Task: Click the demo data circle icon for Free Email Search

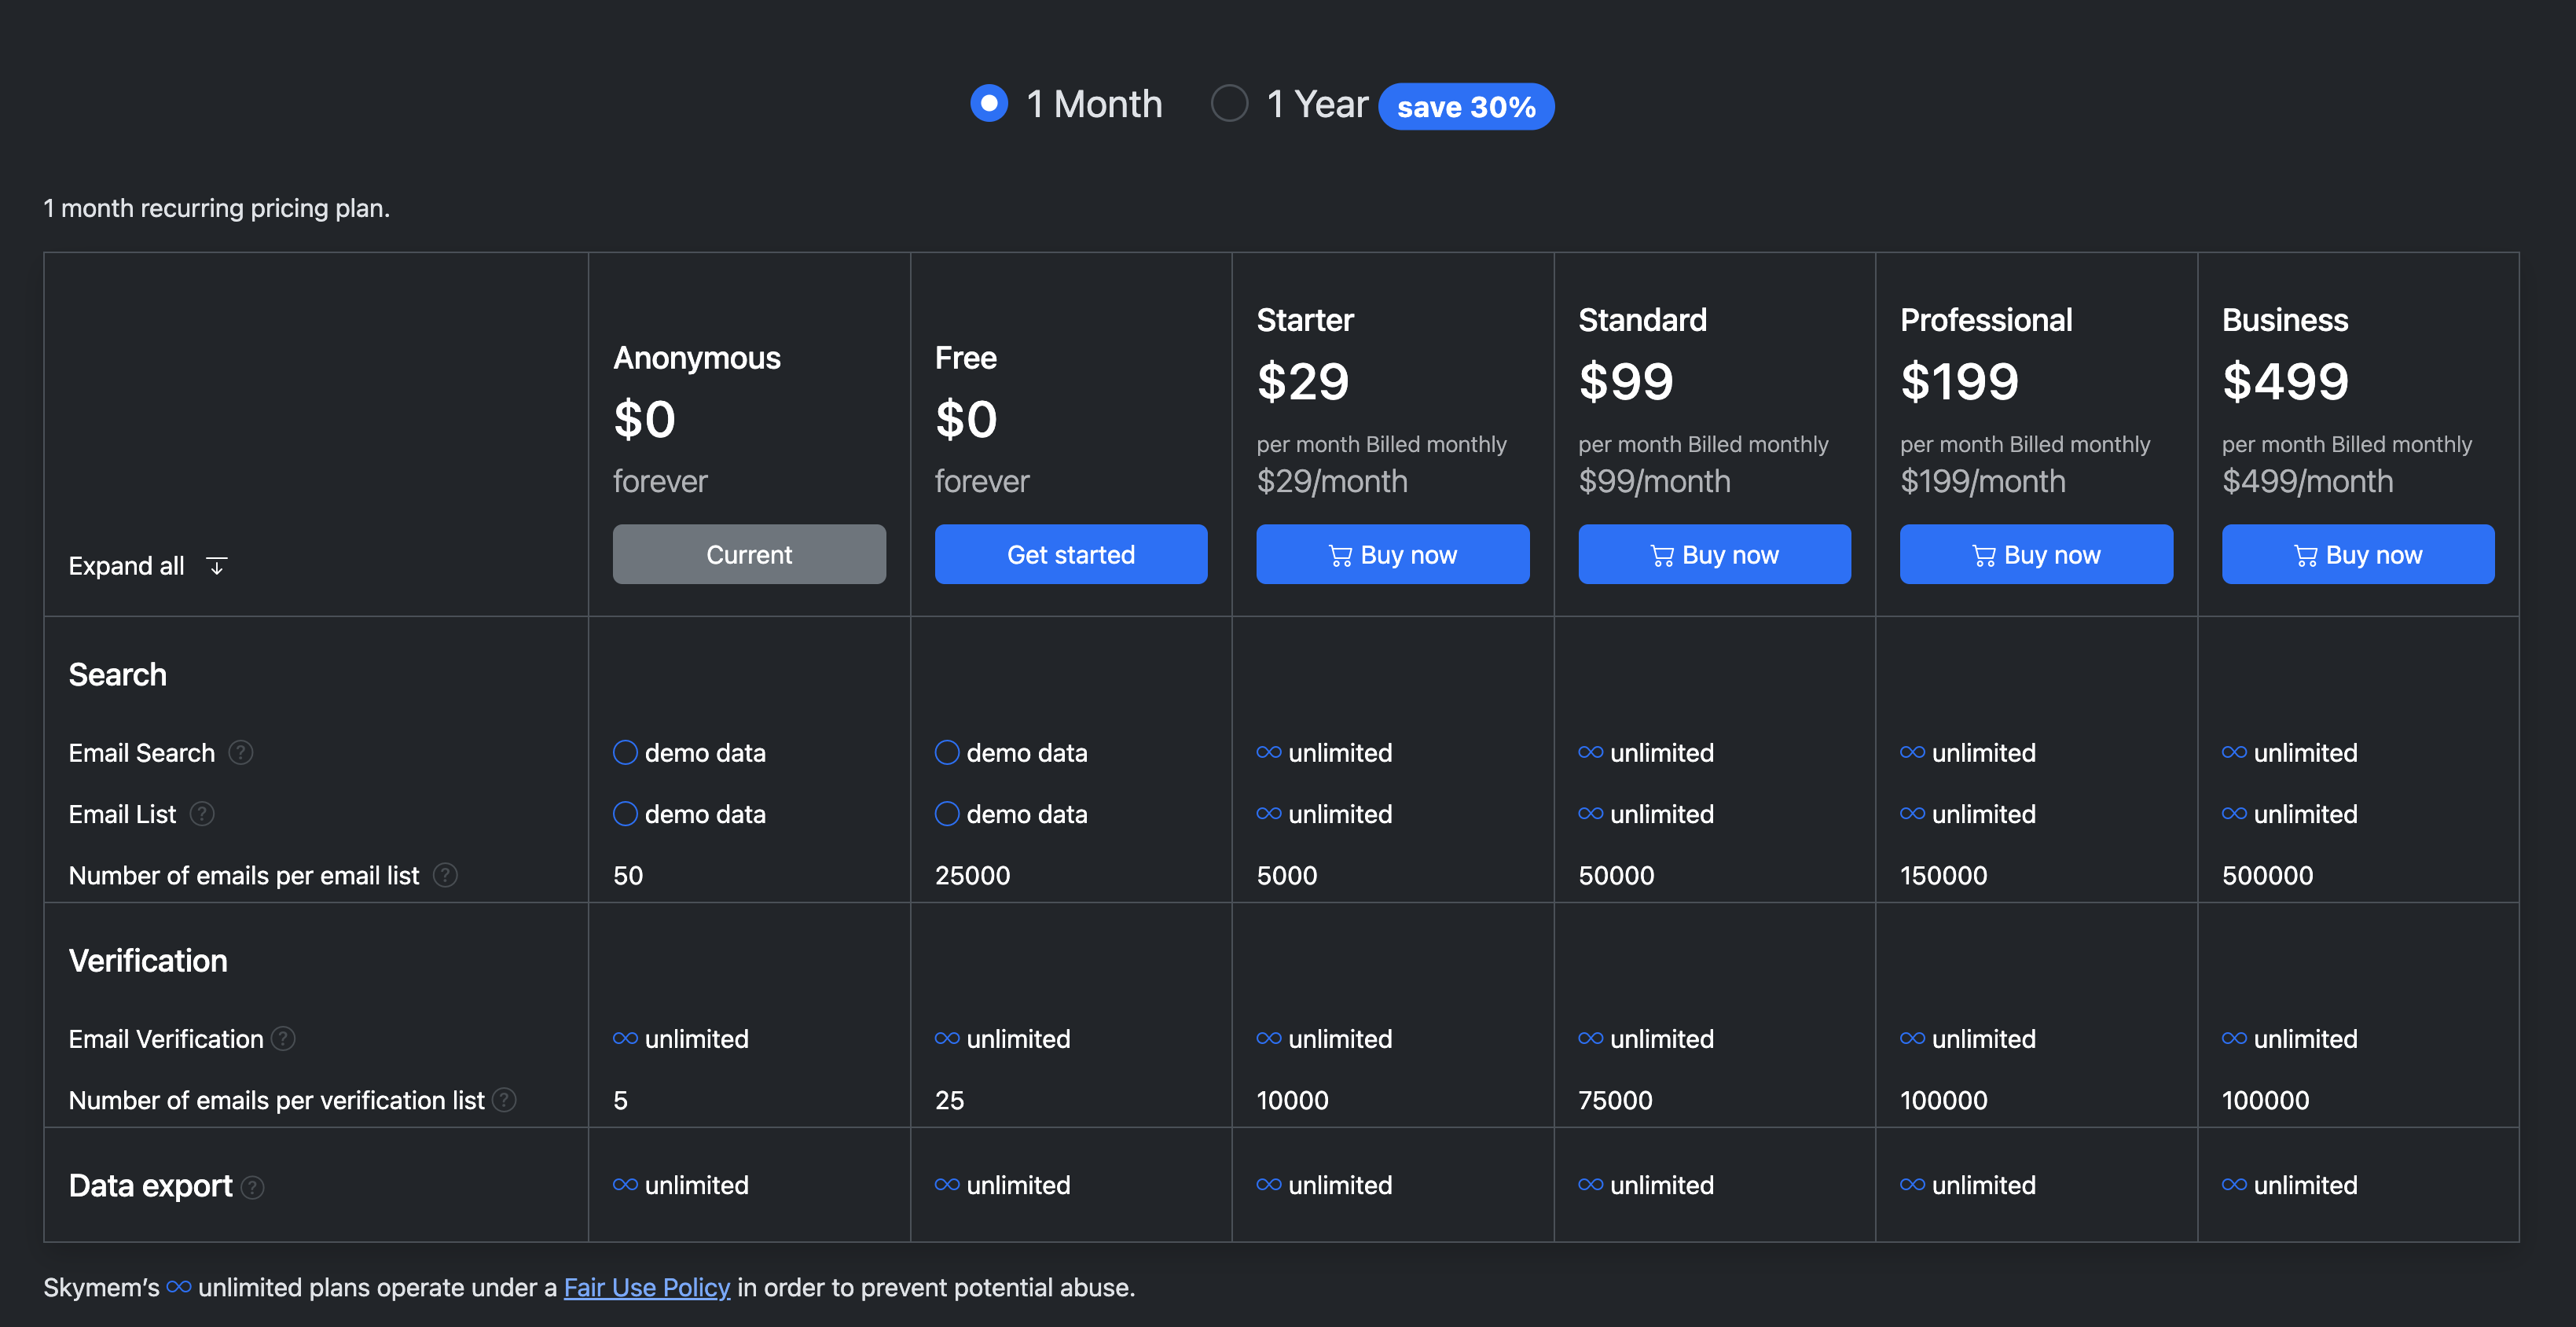Action: pyautogui.click(x=947, y=752)
